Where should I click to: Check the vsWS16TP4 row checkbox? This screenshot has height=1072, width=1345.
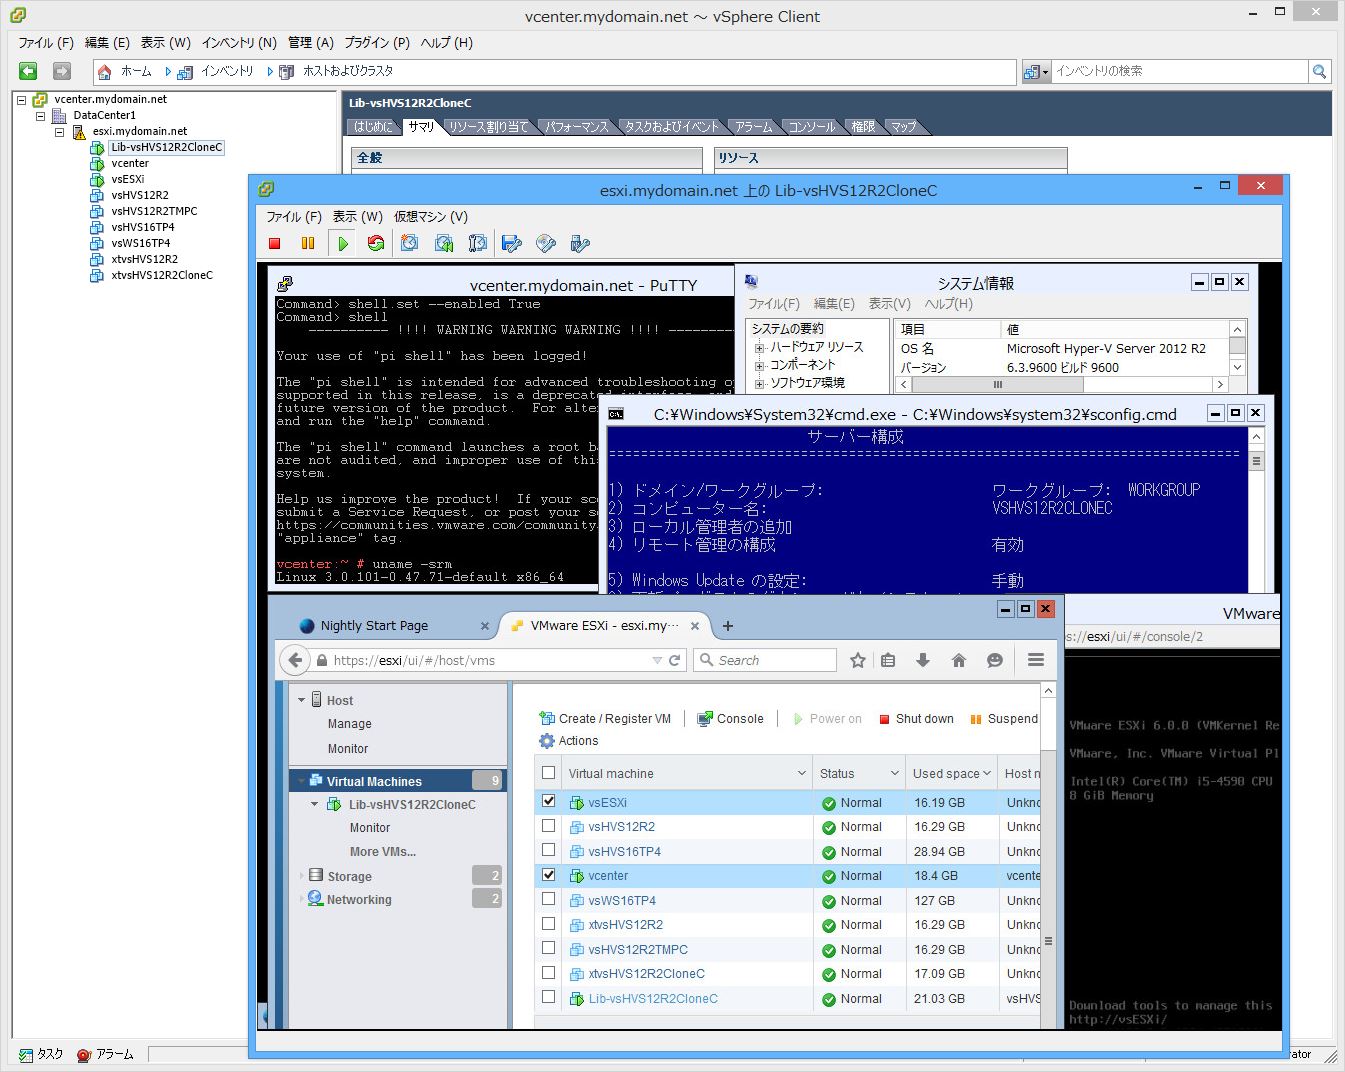(548, 899)
